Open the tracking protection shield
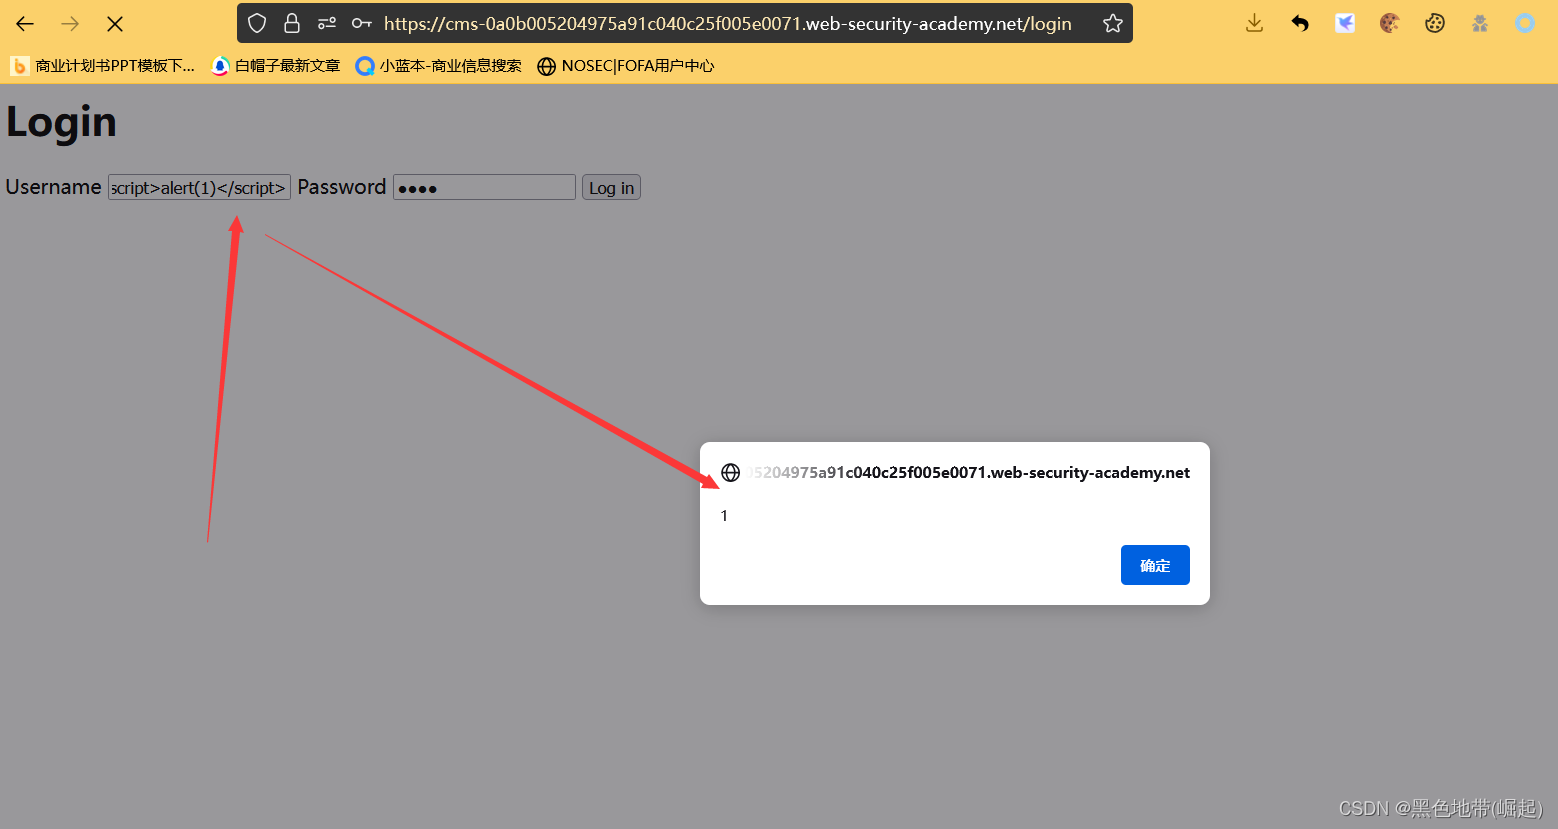Viewport: 1558px width, 829px height. (257, 23)
